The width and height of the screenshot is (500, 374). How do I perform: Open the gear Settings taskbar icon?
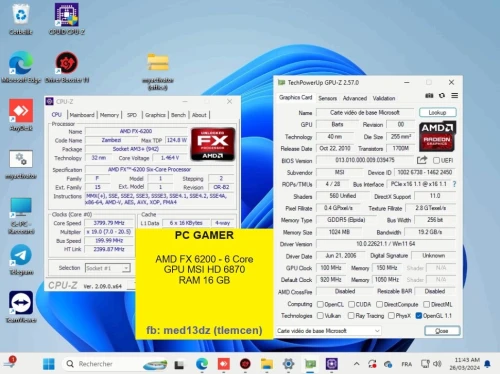pos(288,364)
